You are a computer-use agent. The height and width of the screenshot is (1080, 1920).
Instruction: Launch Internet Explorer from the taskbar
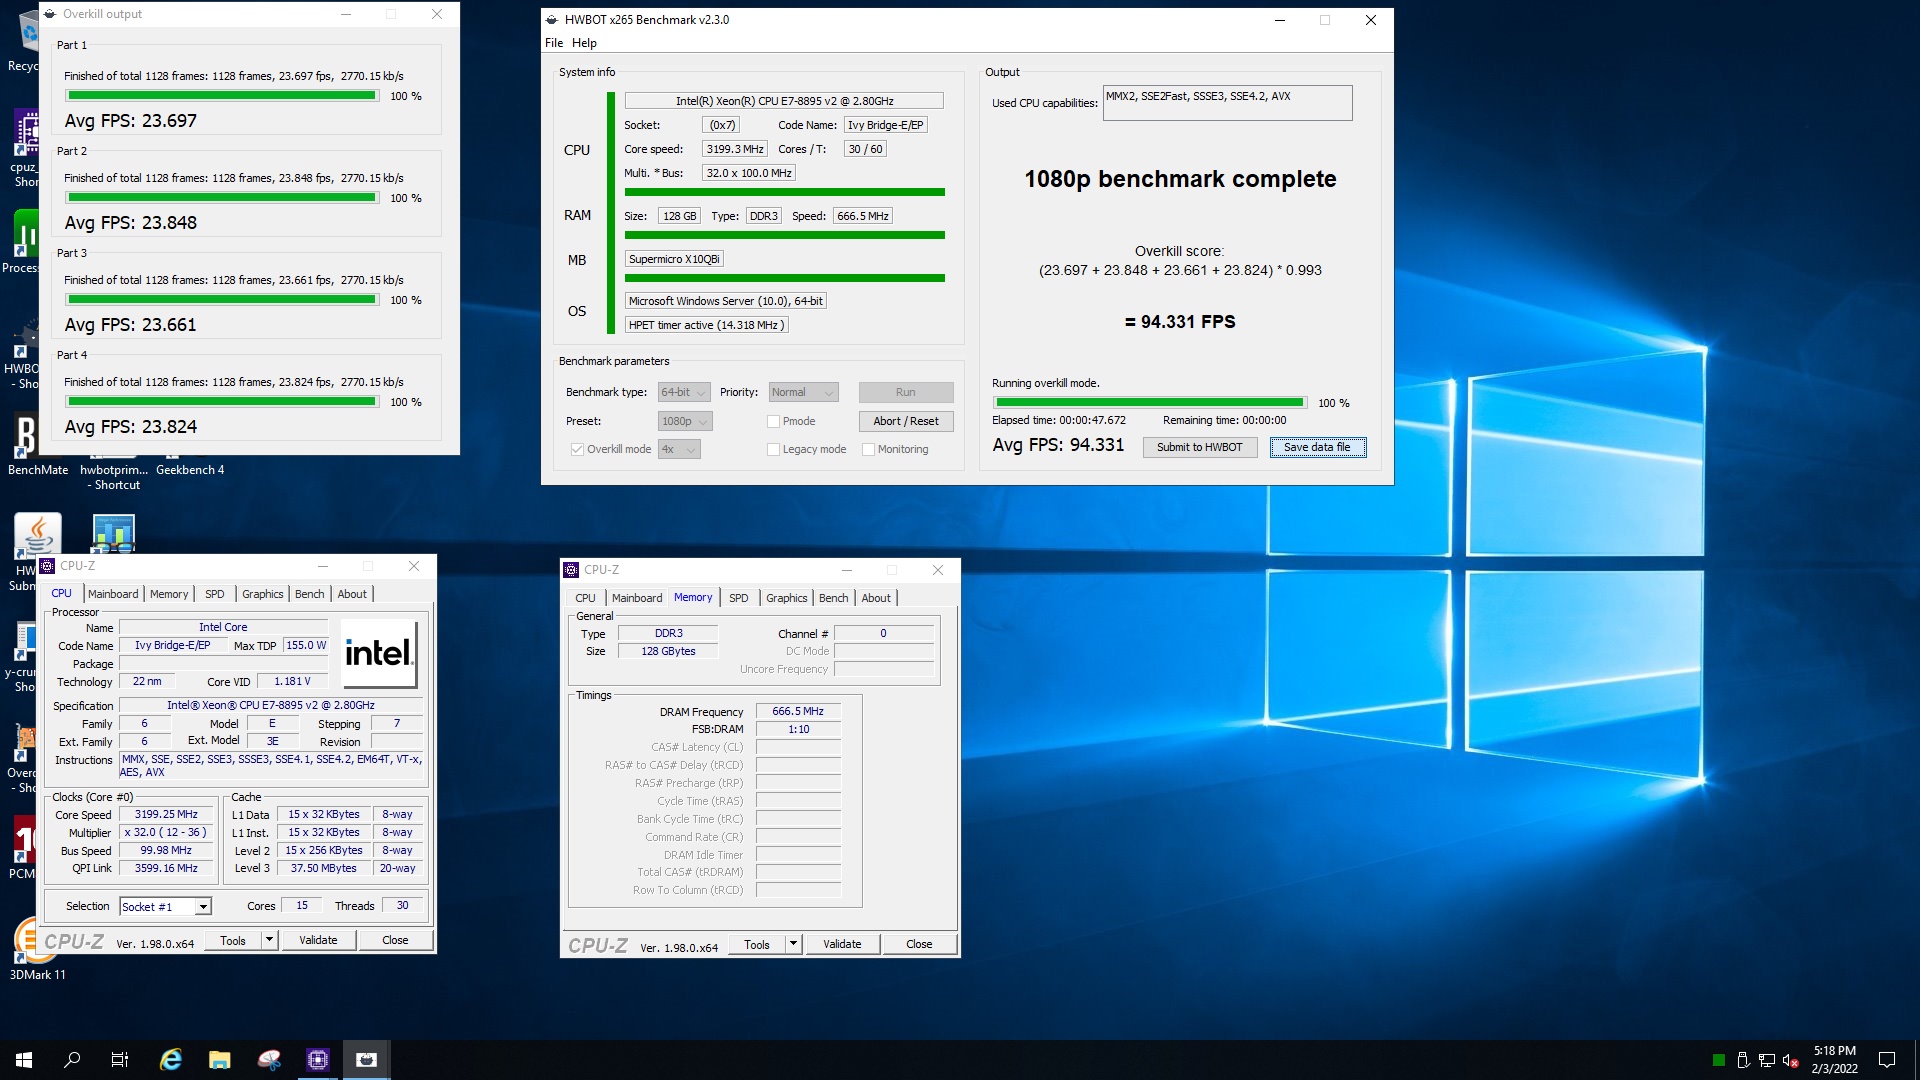click(x=171, y=1060)
